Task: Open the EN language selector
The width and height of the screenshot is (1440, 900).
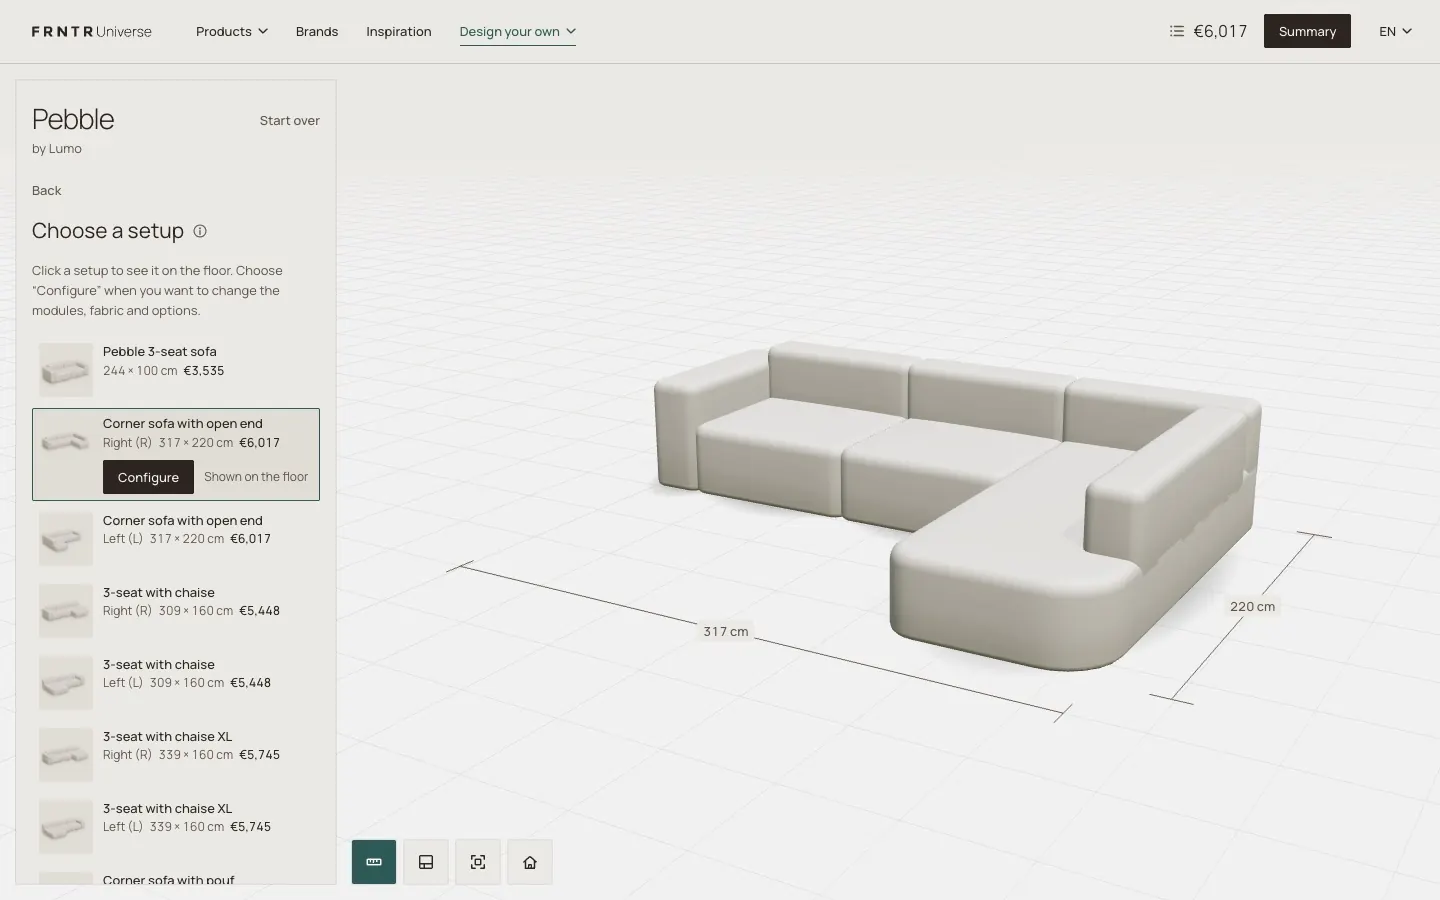Action: pyautogui.click(x=1396, y=32)
